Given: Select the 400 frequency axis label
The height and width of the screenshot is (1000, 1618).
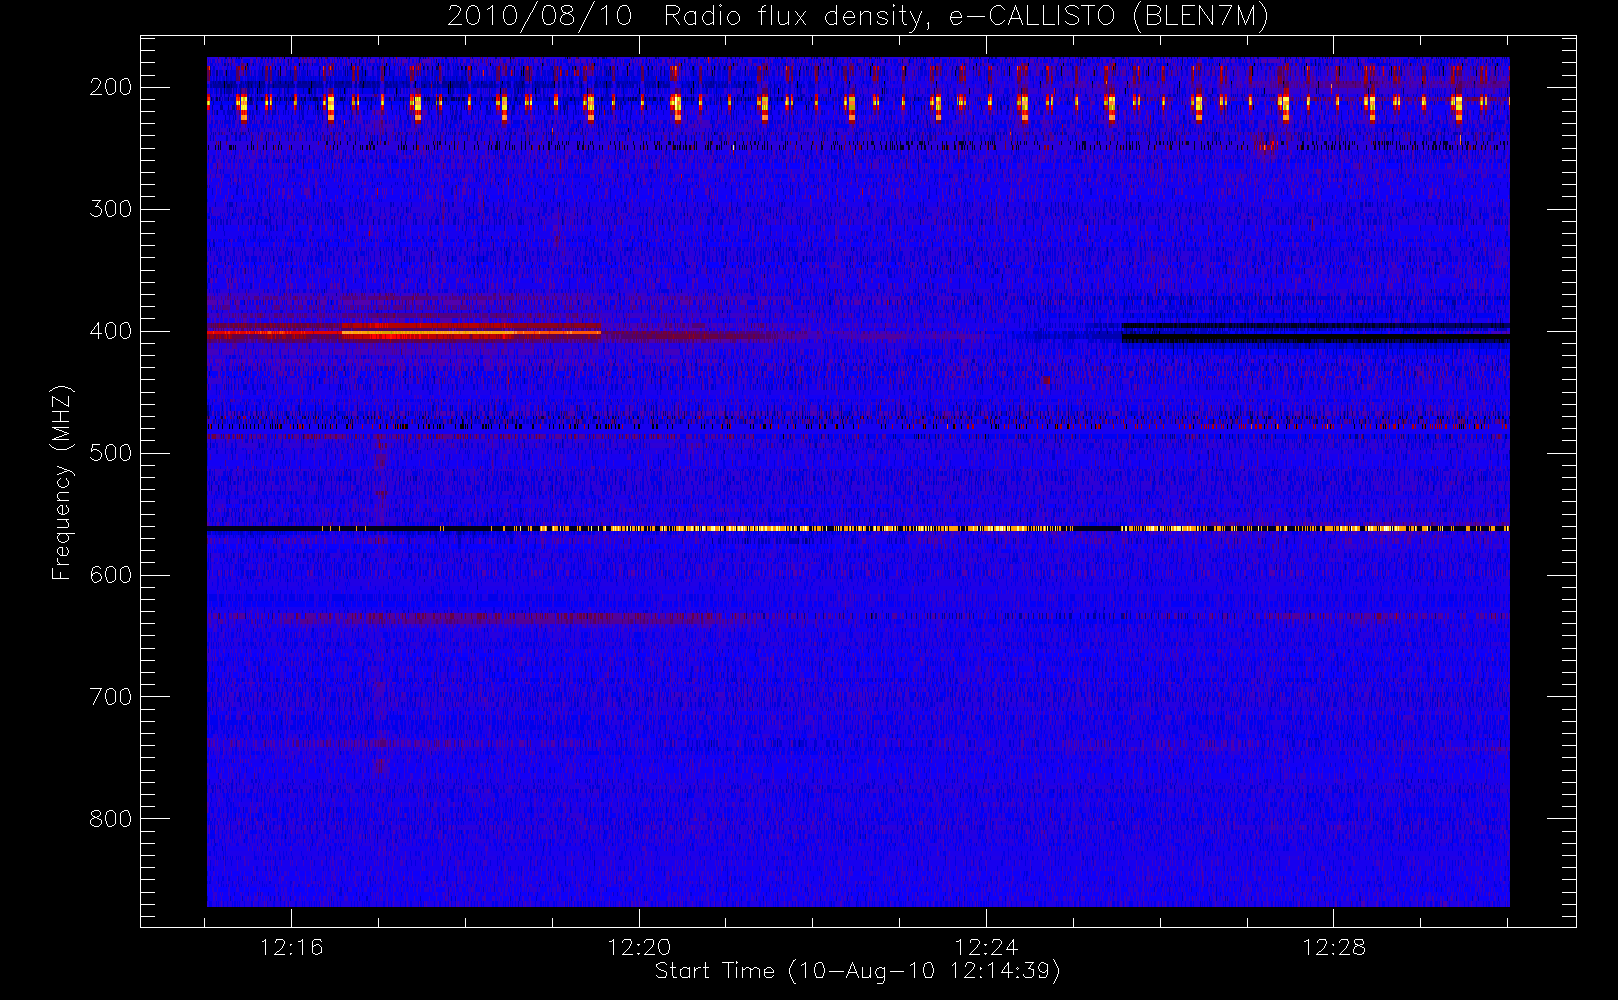Looking at the screenshot, I should (x=111, y=331).
